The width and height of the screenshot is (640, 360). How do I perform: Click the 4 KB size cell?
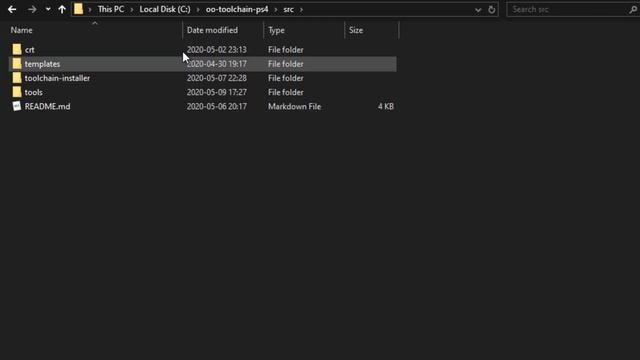coord(386,107)
